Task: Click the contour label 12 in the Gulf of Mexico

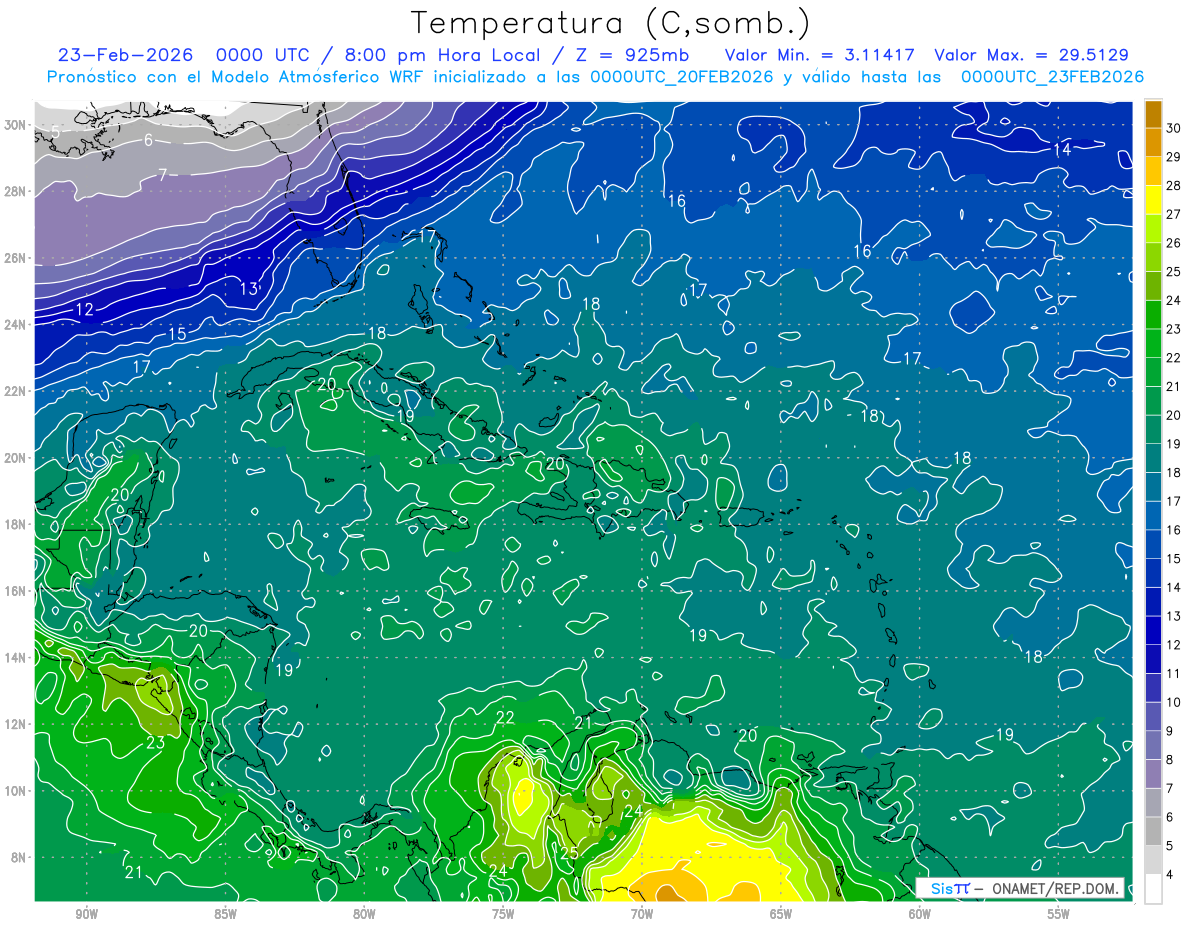Action: (x=84, y=310)
